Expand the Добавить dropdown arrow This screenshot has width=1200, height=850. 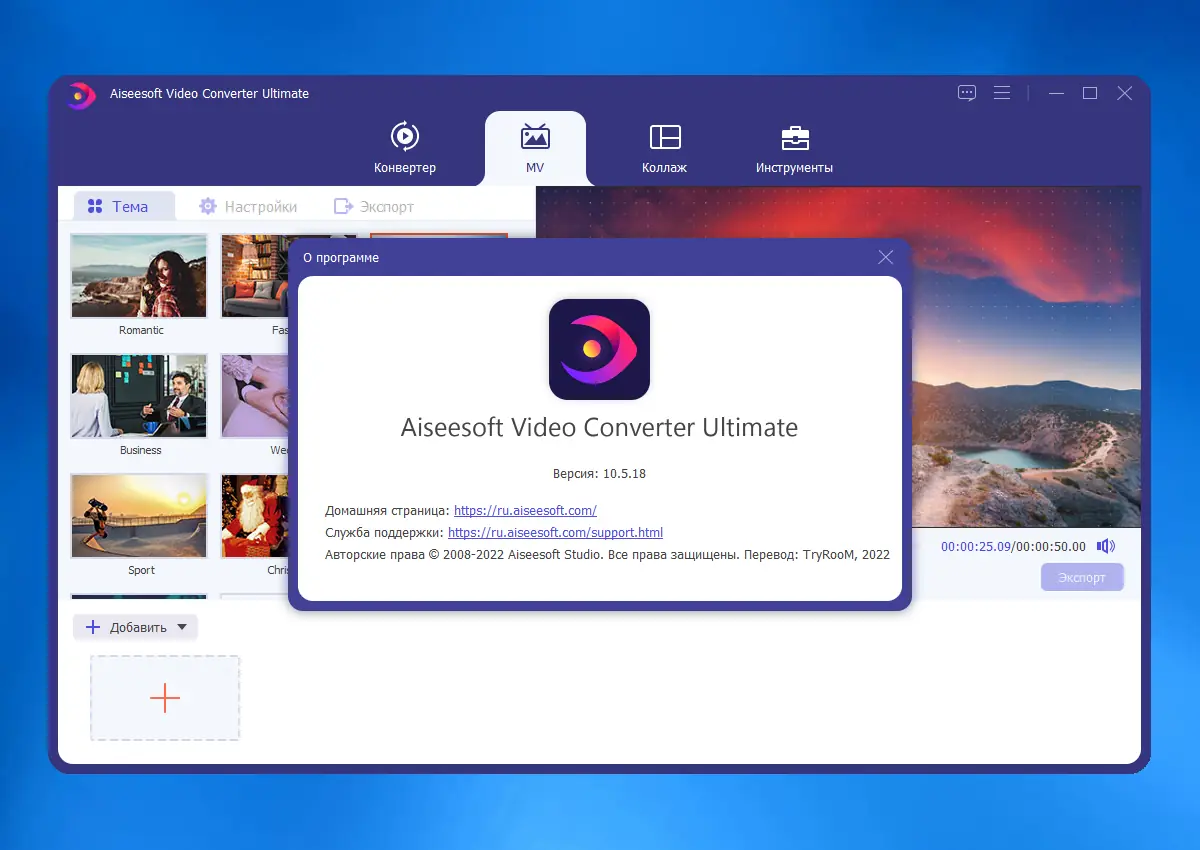click(181, 627)
